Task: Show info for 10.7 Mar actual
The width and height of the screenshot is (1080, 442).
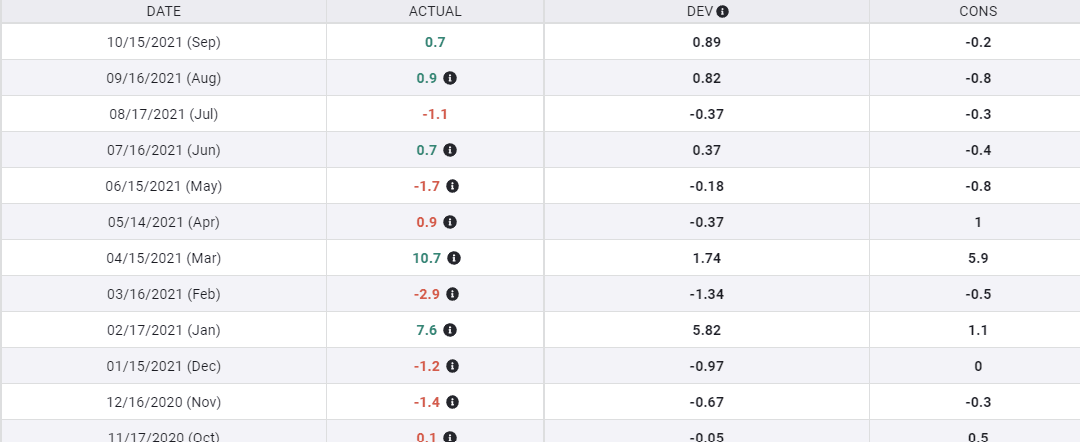Action: pyautogui.click(x=454, y=258)
